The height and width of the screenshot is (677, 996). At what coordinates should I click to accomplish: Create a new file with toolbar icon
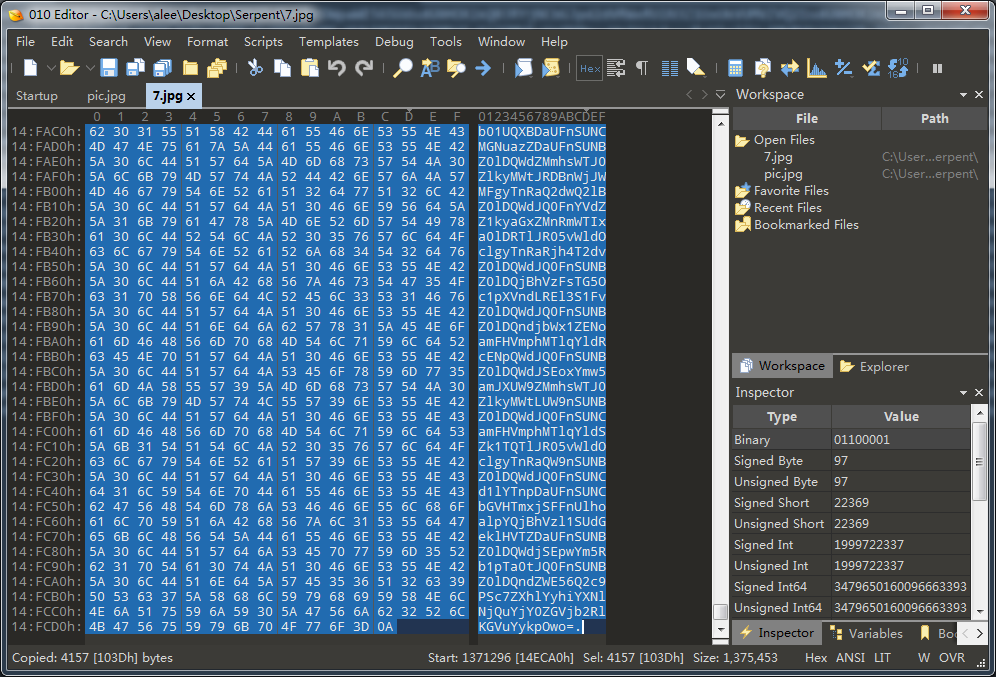click(x=30, y=68)
